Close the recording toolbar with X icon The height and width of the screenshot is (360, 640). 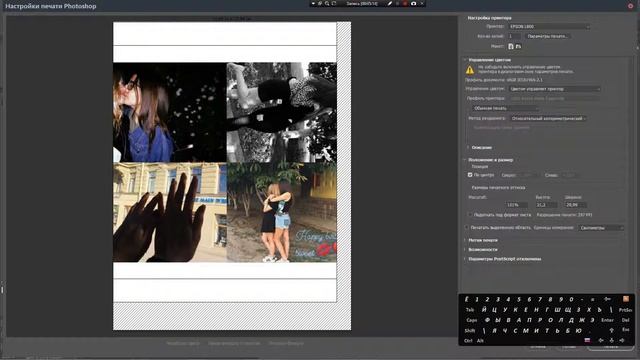click(x=422, y=3)
